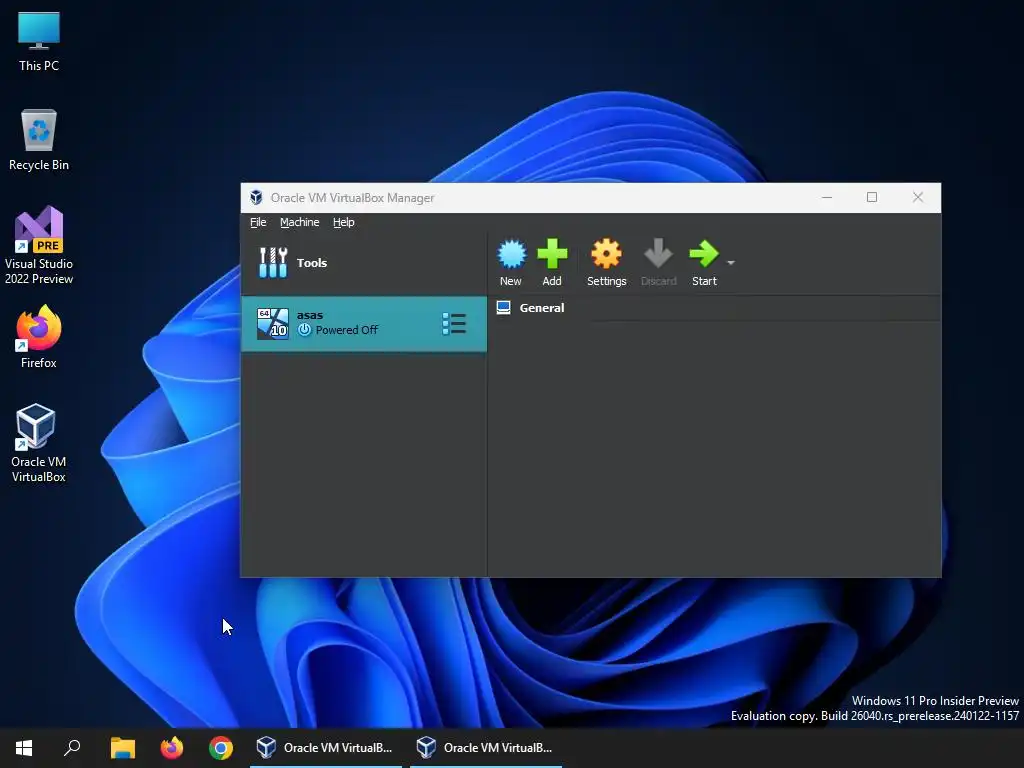Click the green Add machine icon

tap(552, 262)
